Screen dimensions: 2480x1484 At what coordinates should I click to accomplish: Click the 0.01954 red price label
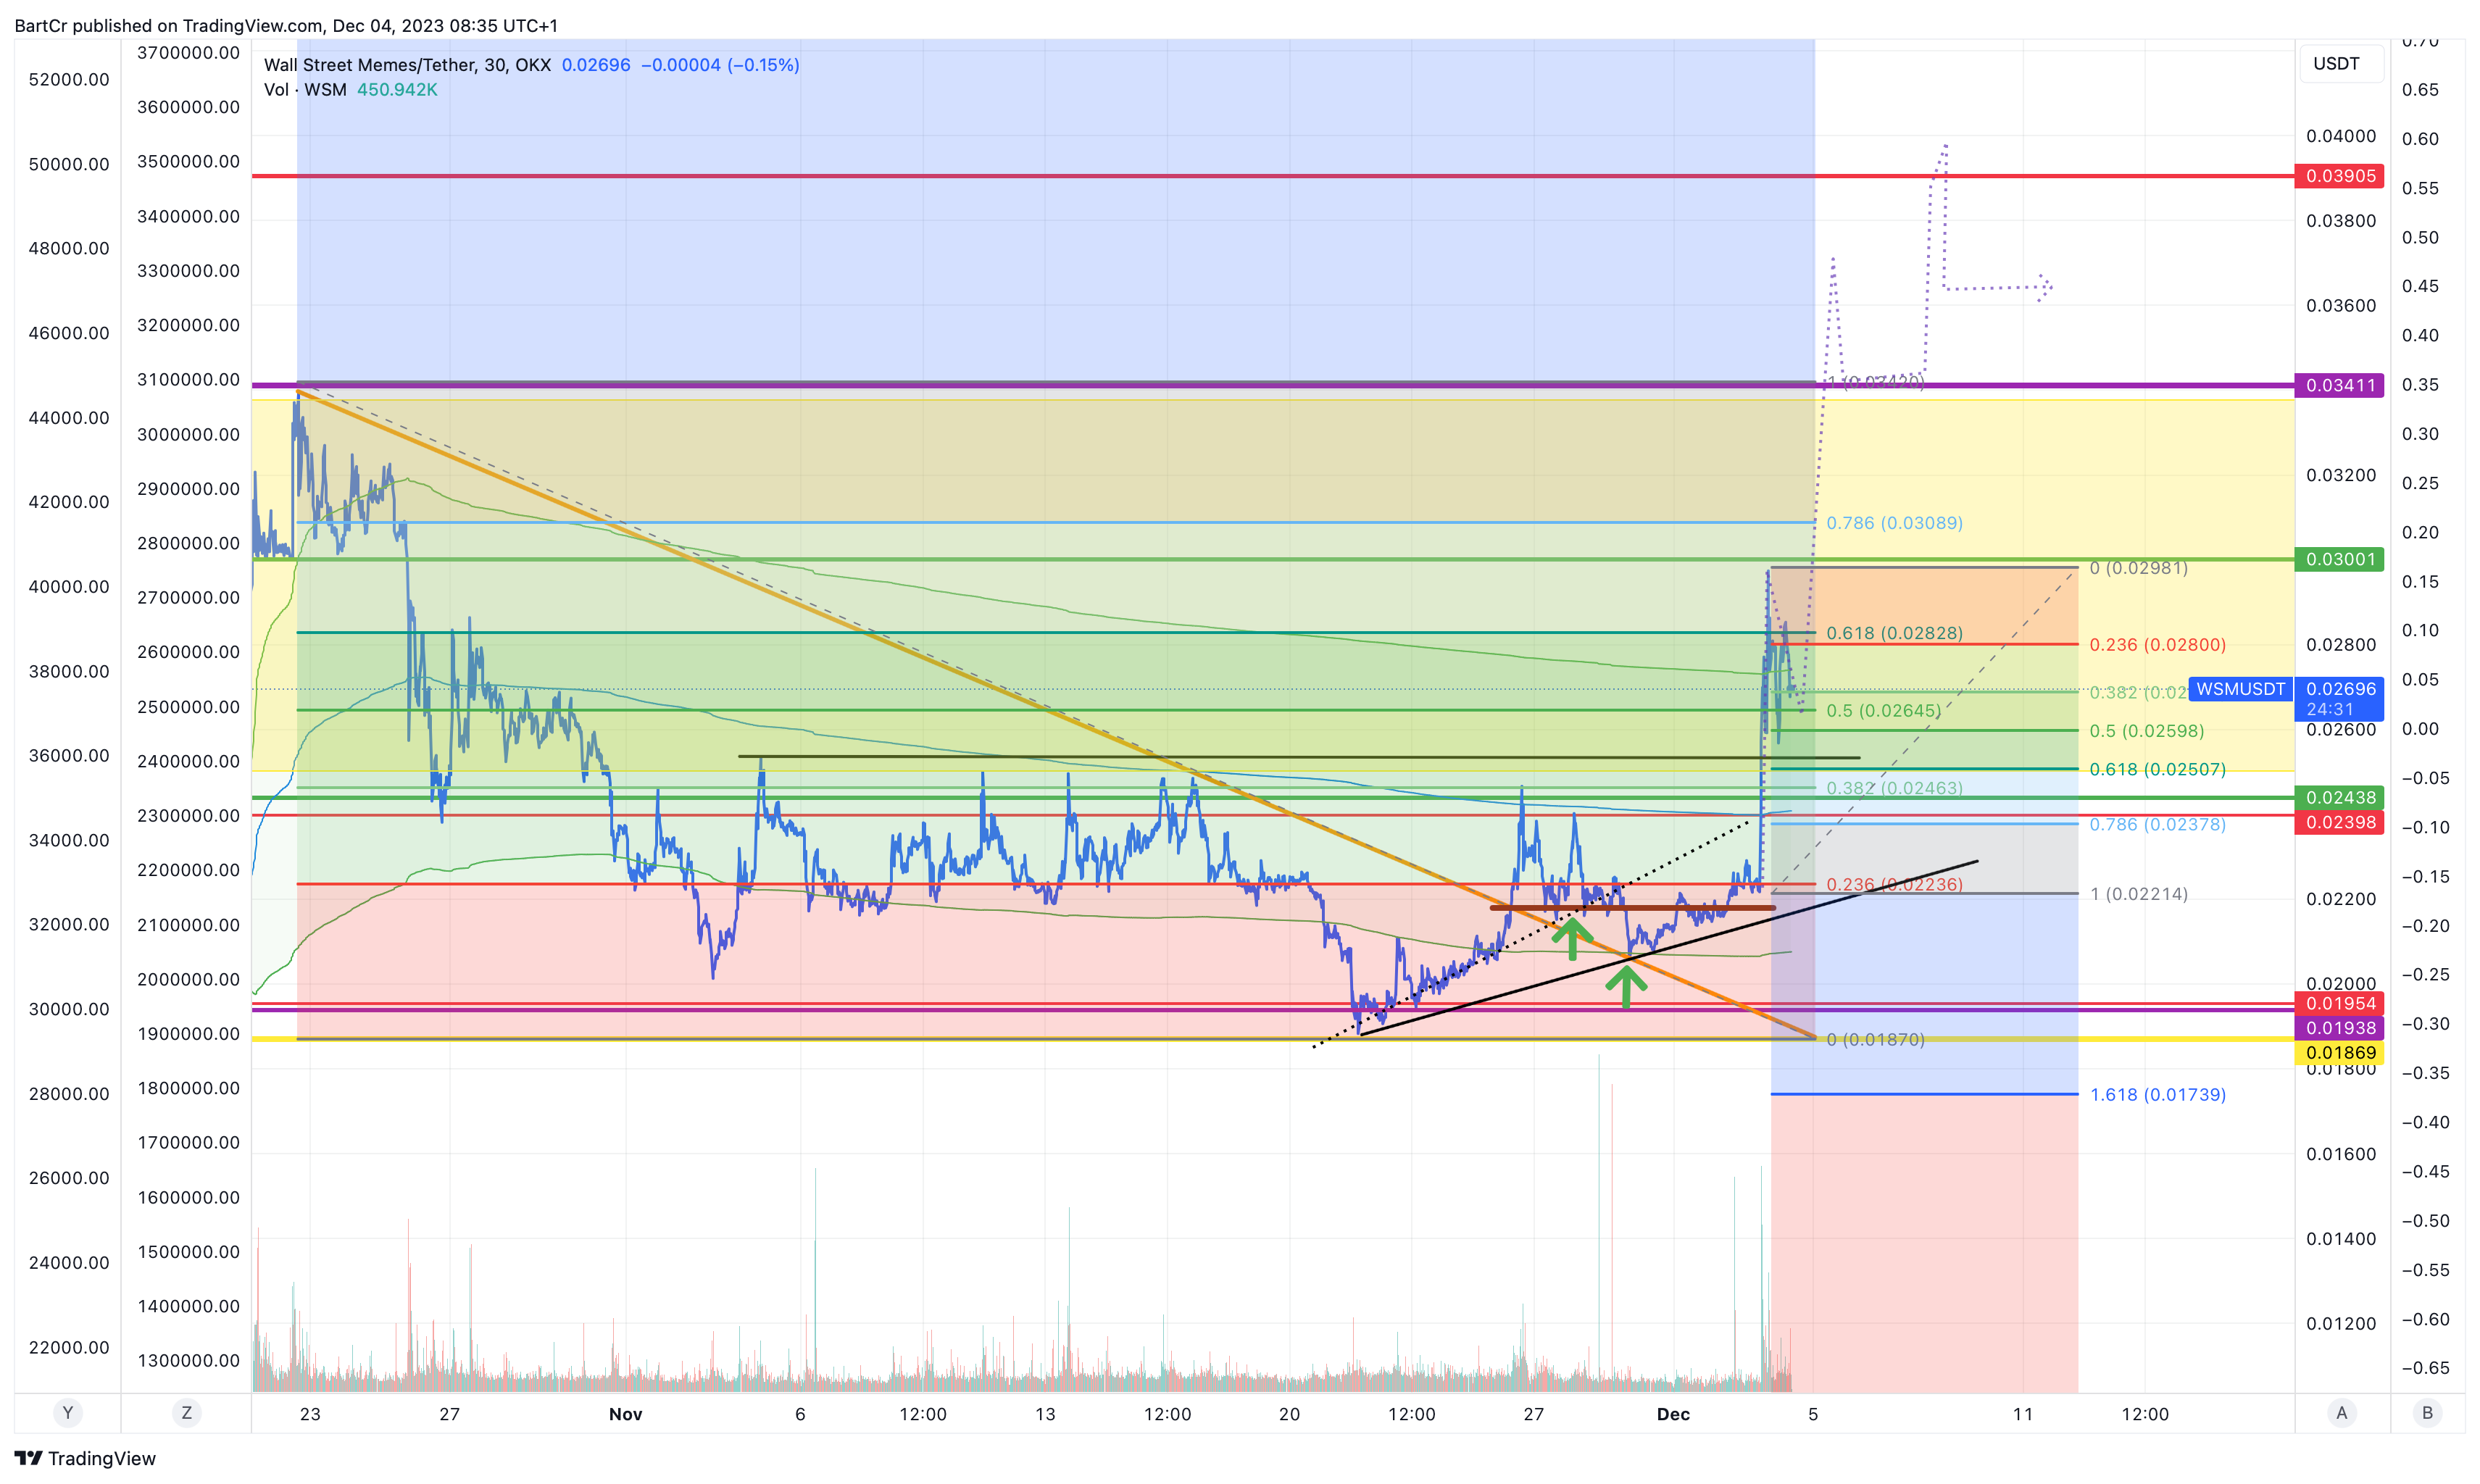click(x=2339, y=1003)
